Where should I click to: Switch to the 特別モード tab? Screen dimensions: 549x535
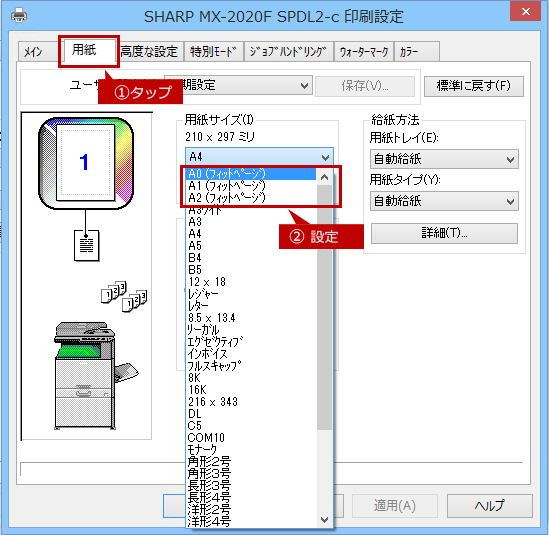(214, 52)
